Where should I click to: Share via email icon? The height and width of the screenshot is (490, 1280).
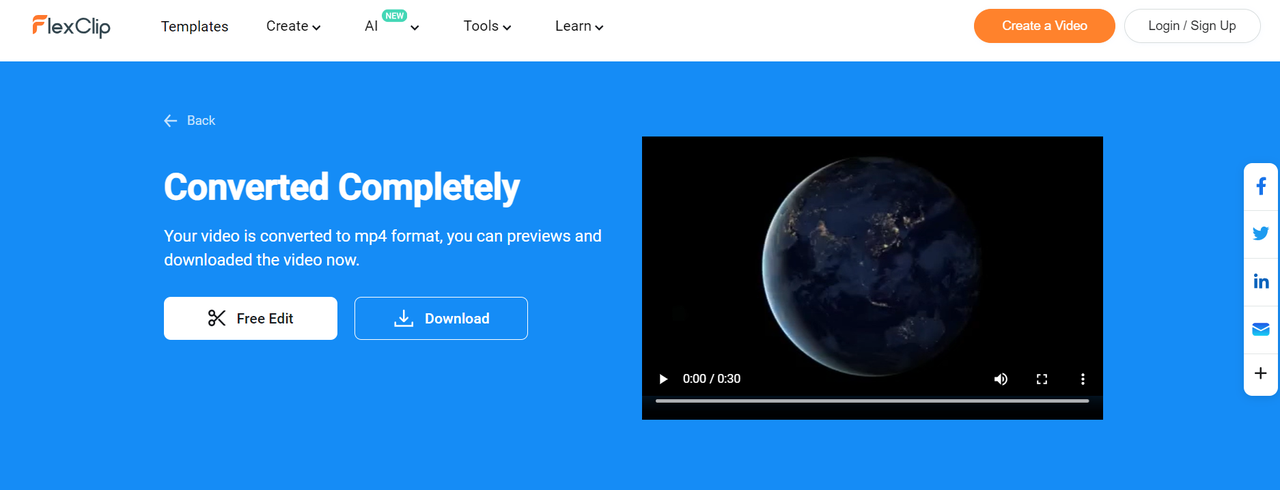1261,329
